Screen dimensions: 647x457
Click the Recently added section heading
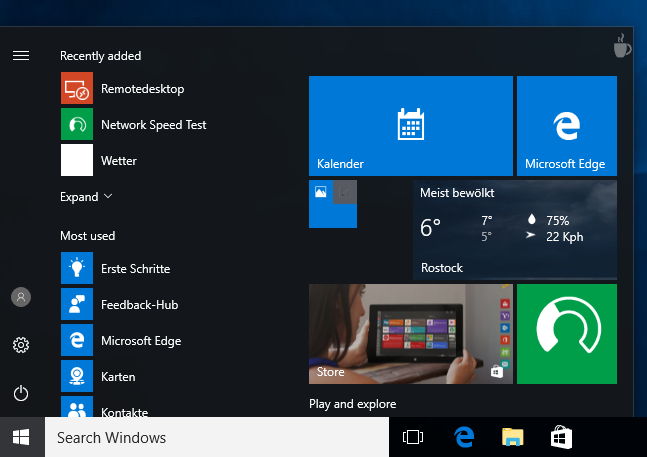click(x=101, y=56)
